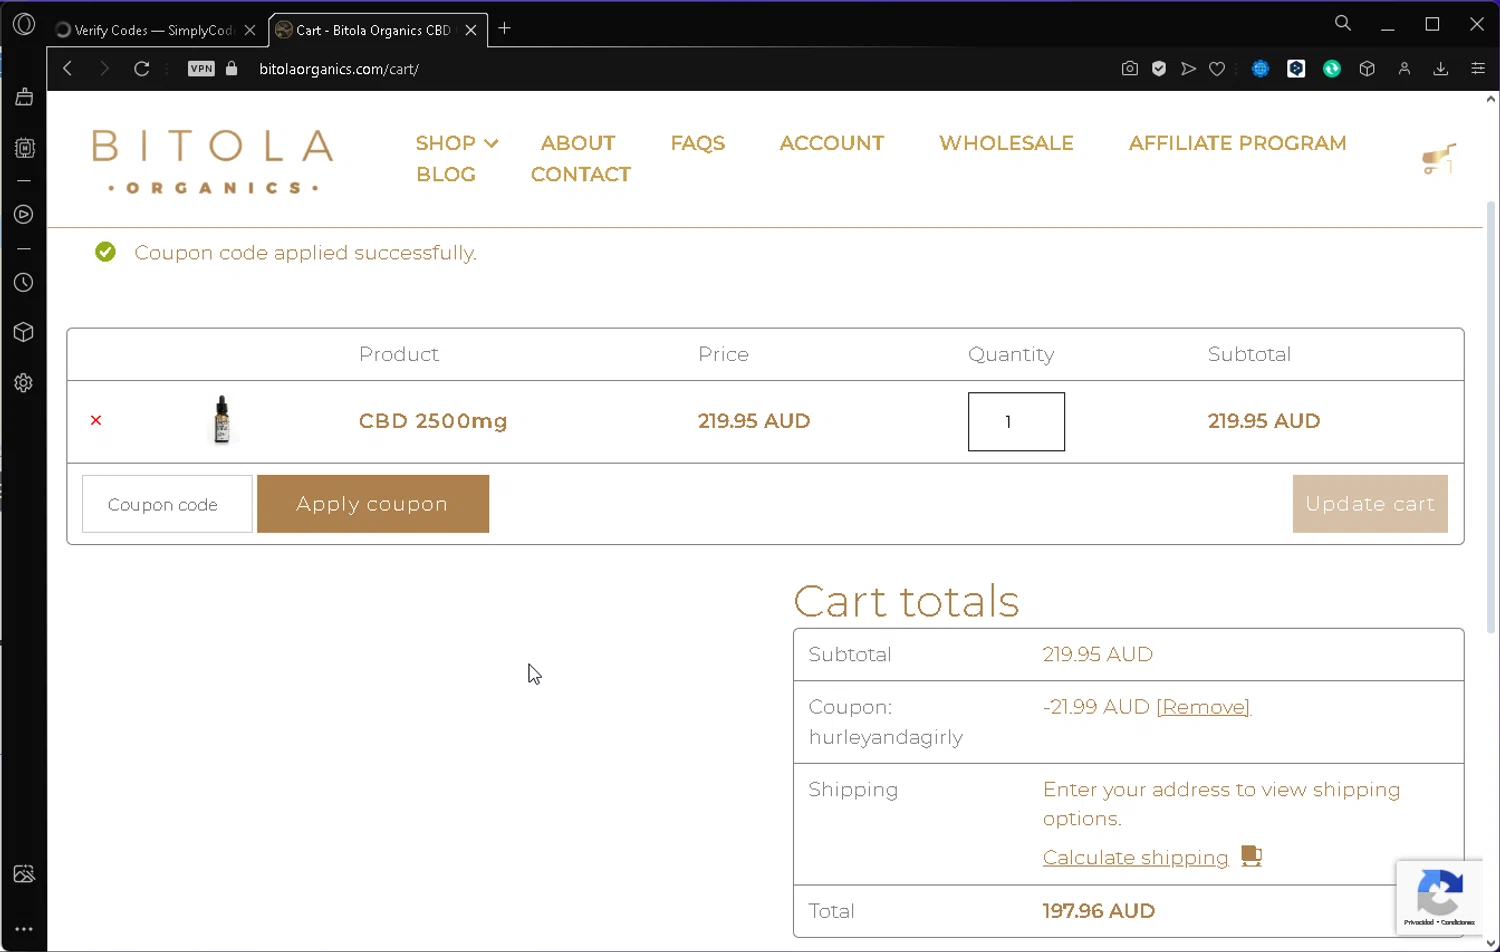1500x952 pixels.
Task: Click the Coupon code applied successfully message
Action: click(305, 253)
